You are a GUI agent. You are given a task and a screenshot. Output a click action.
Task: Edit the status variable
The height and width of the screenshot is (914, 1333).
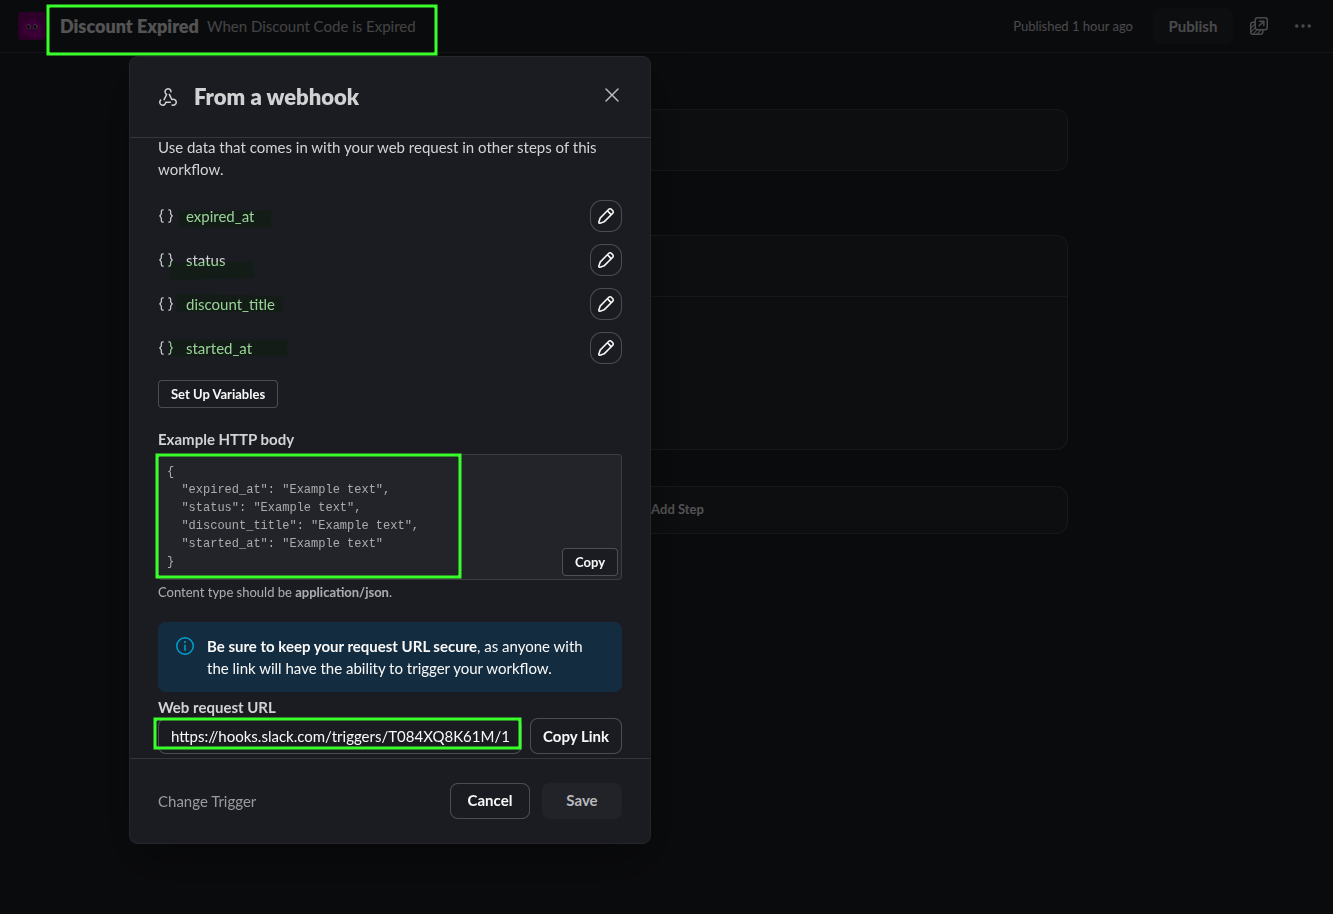pos(605,260)
